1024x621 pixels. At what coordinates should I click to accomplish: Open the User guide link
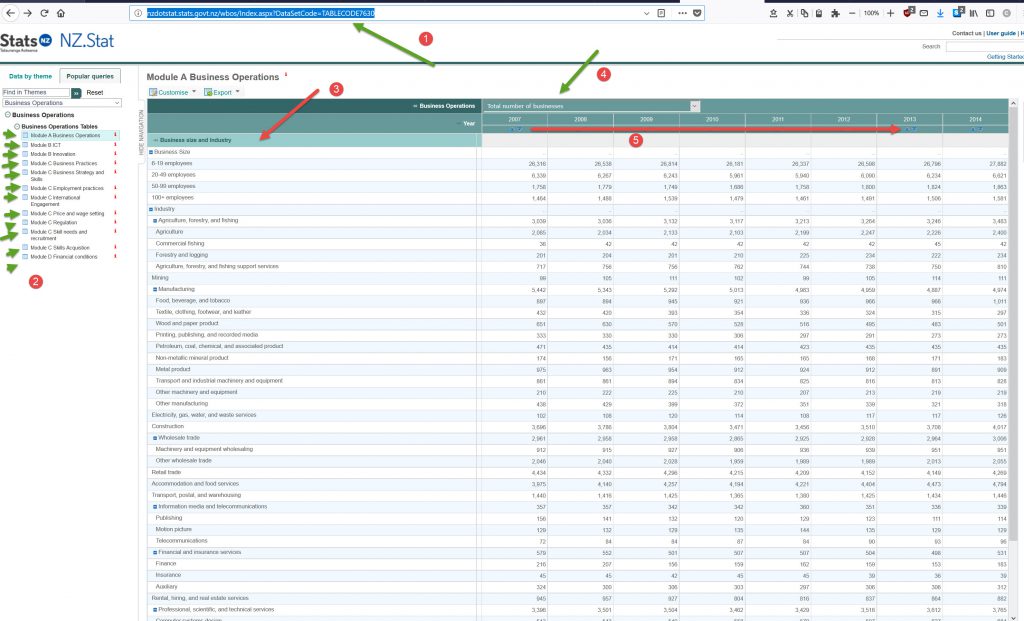point(1003,33)
